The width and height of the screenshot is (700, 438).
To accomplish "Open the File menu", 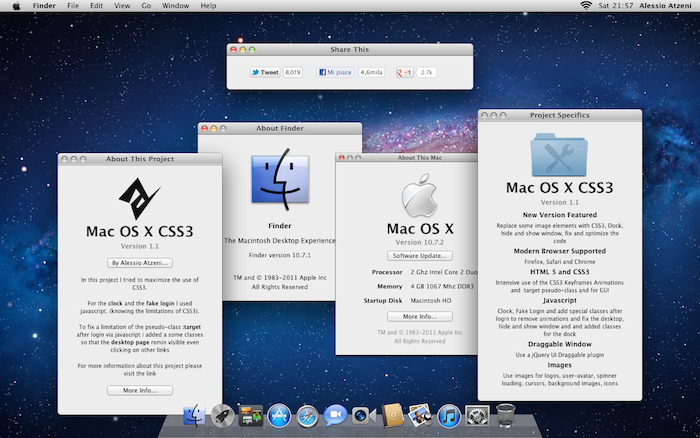I will tap(73, 6).
